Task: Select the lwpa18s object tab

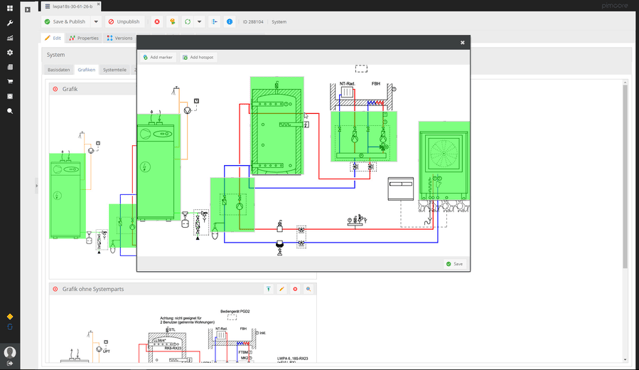Action: coord(71,7)
